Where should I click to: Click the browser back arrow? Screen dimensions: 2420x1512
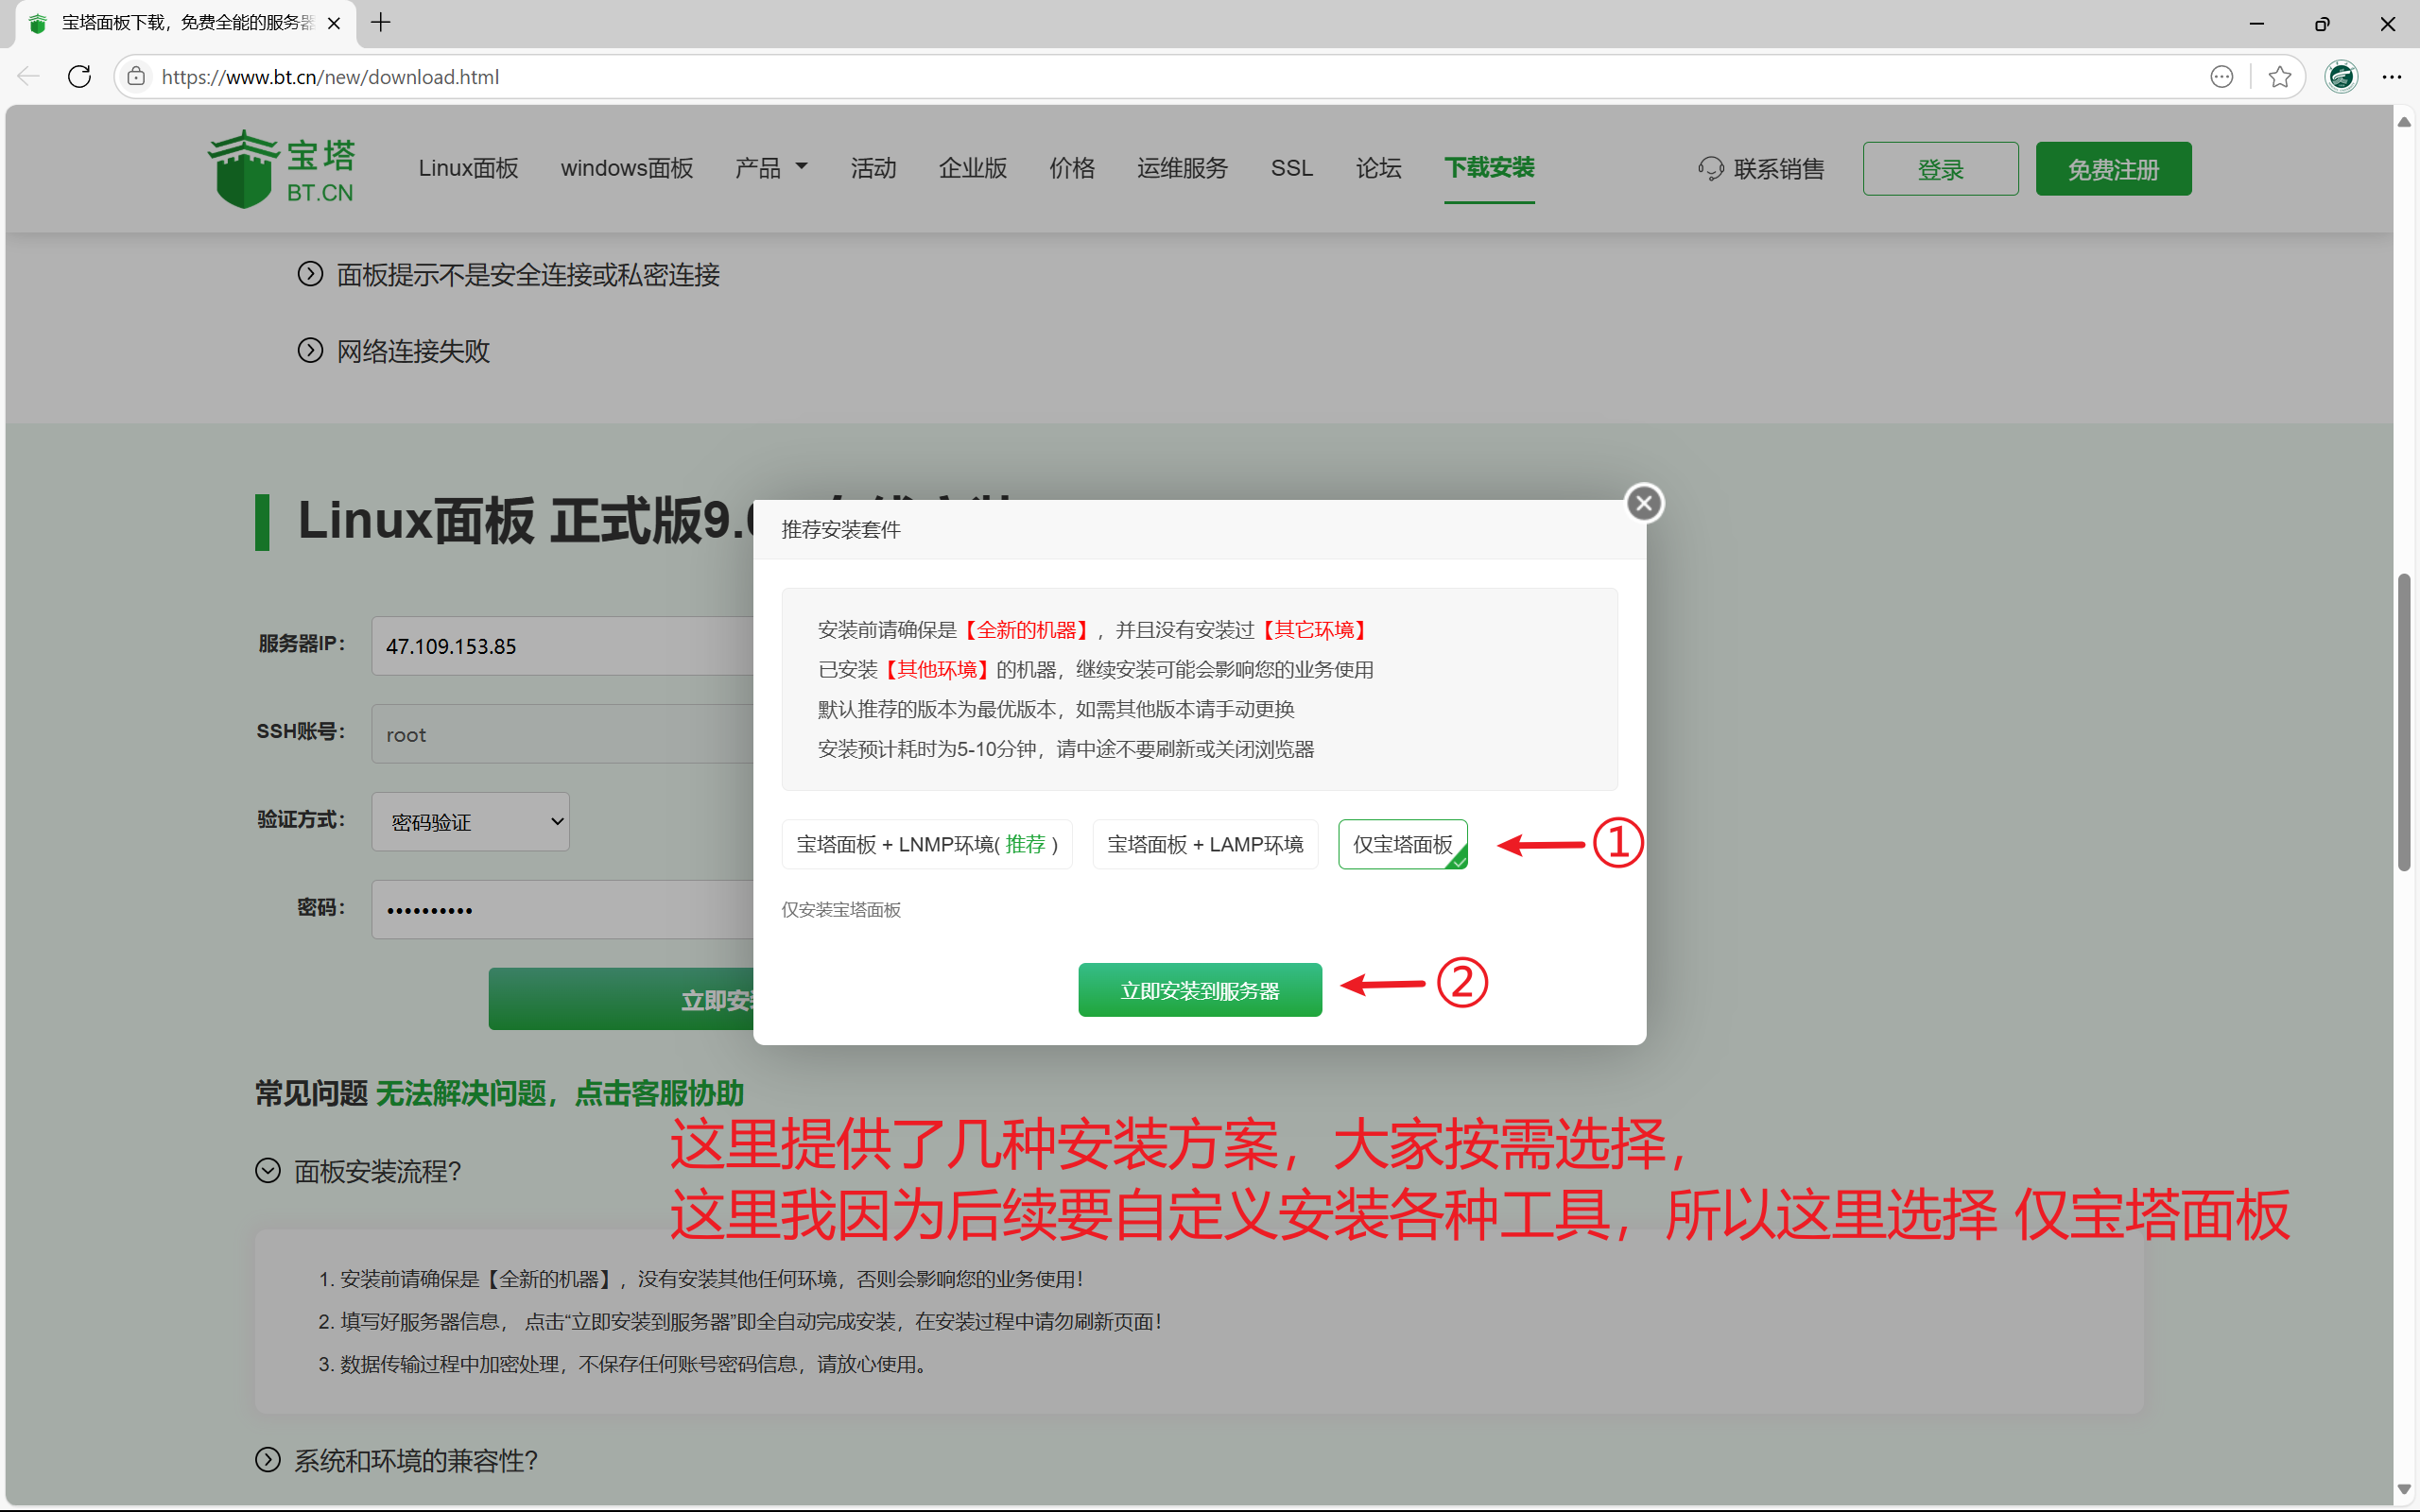27,76
